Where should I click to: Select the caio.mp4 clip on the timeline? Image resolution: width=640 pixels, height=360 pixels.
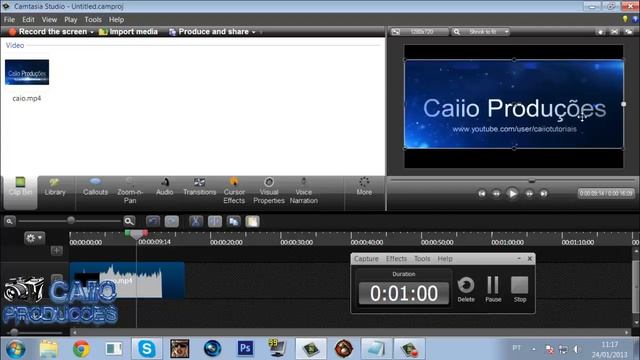127,280
